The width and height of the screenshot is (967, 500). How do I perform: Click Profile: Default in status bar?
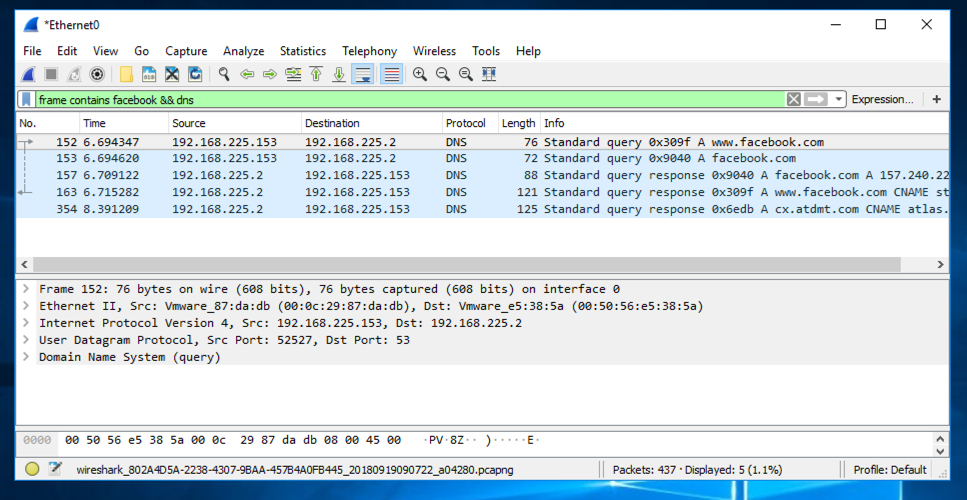(x=890, y=470)
